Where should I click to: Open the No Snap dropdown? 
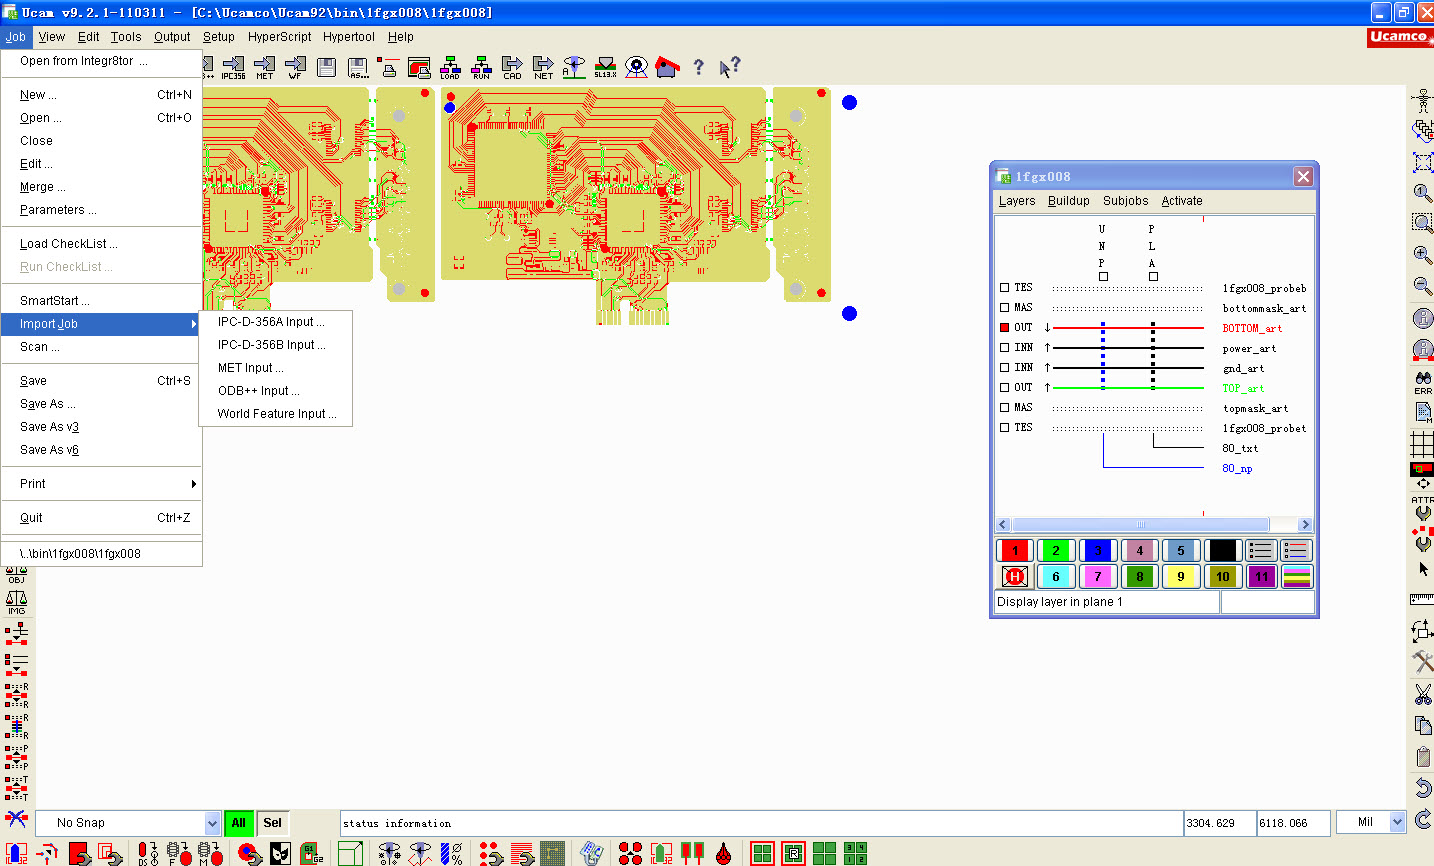pyautogui.click(x=212, y=823)
